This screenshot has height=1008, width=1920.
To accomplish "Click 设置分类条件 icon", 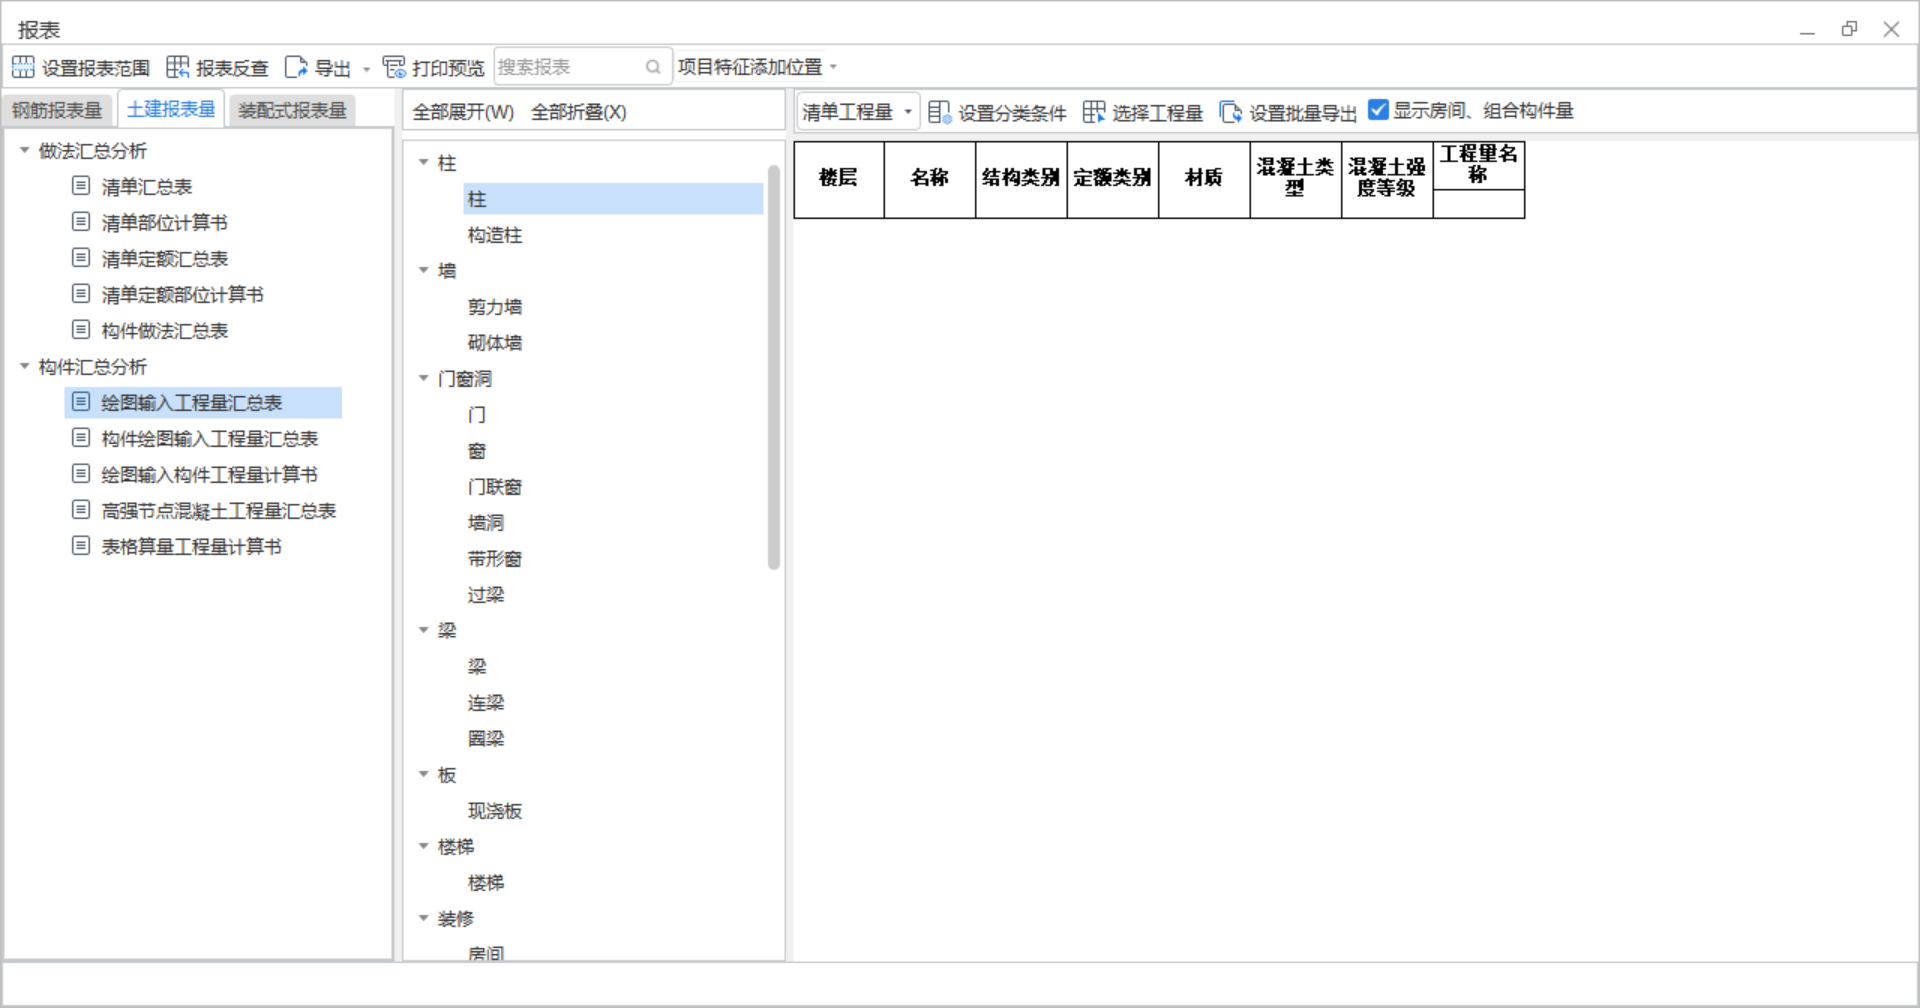I will (939, 112).
